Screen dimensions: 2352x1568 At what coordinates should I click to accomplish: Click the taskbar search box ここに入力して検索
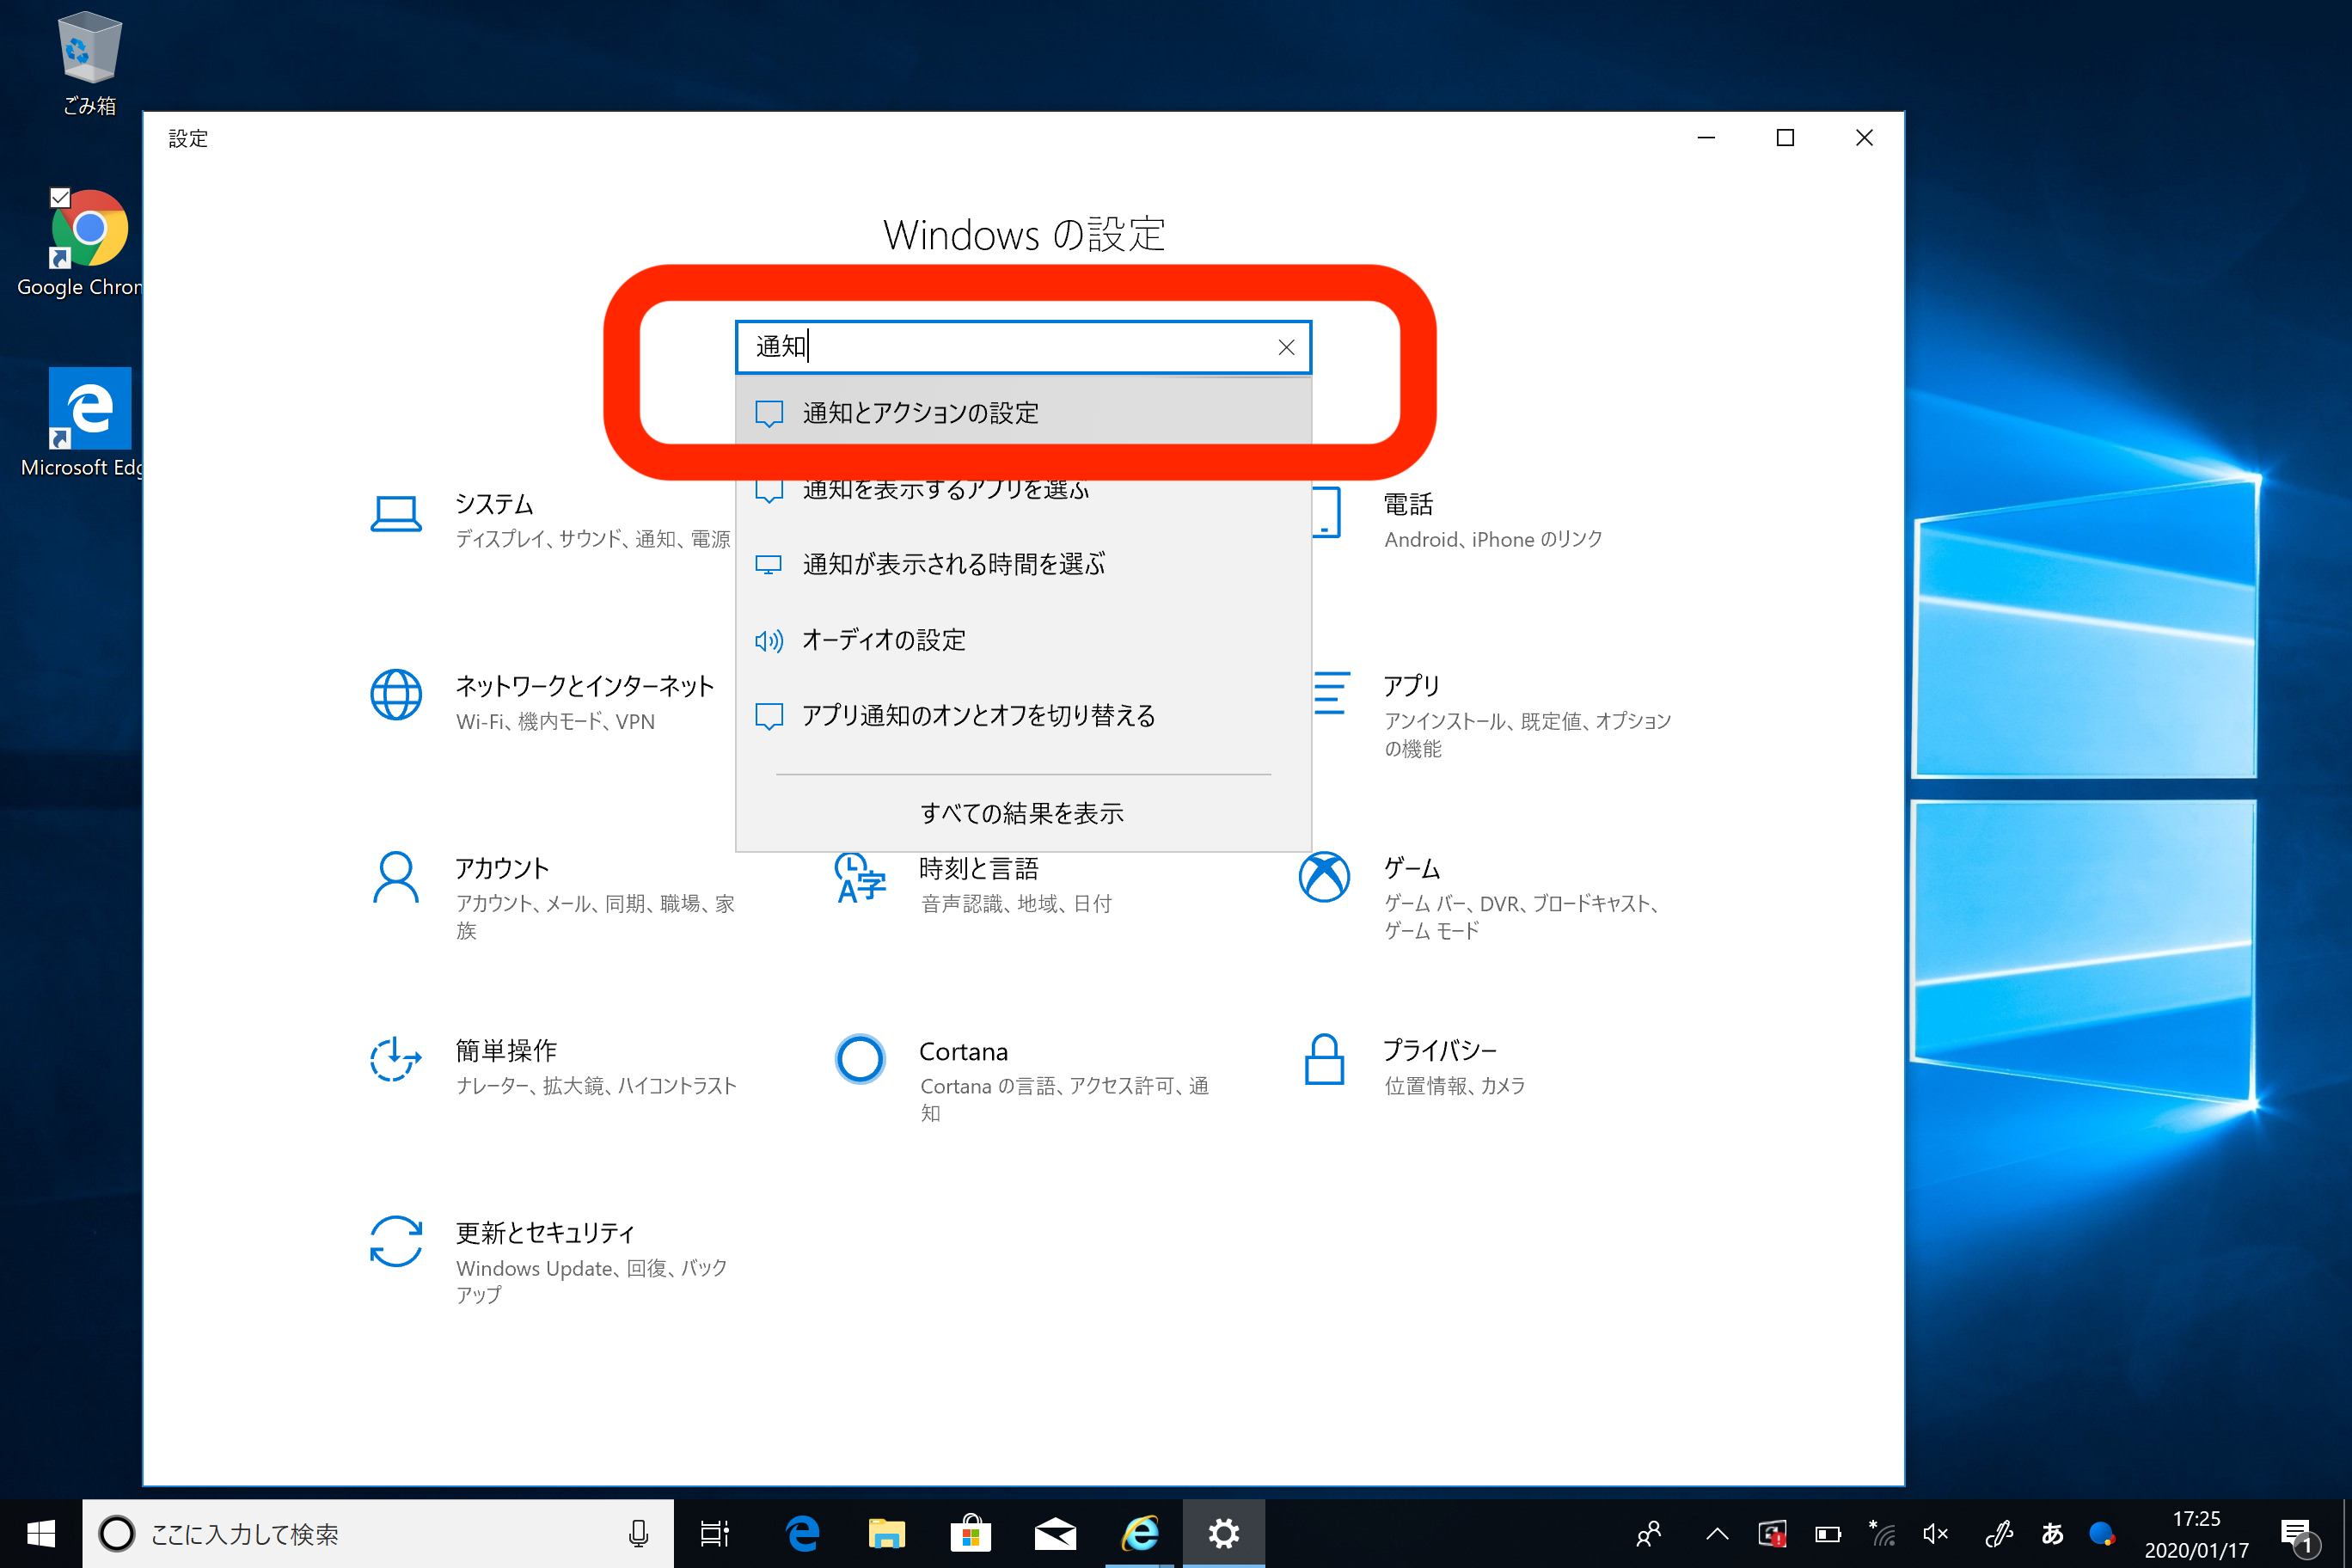pos(378,1533)
